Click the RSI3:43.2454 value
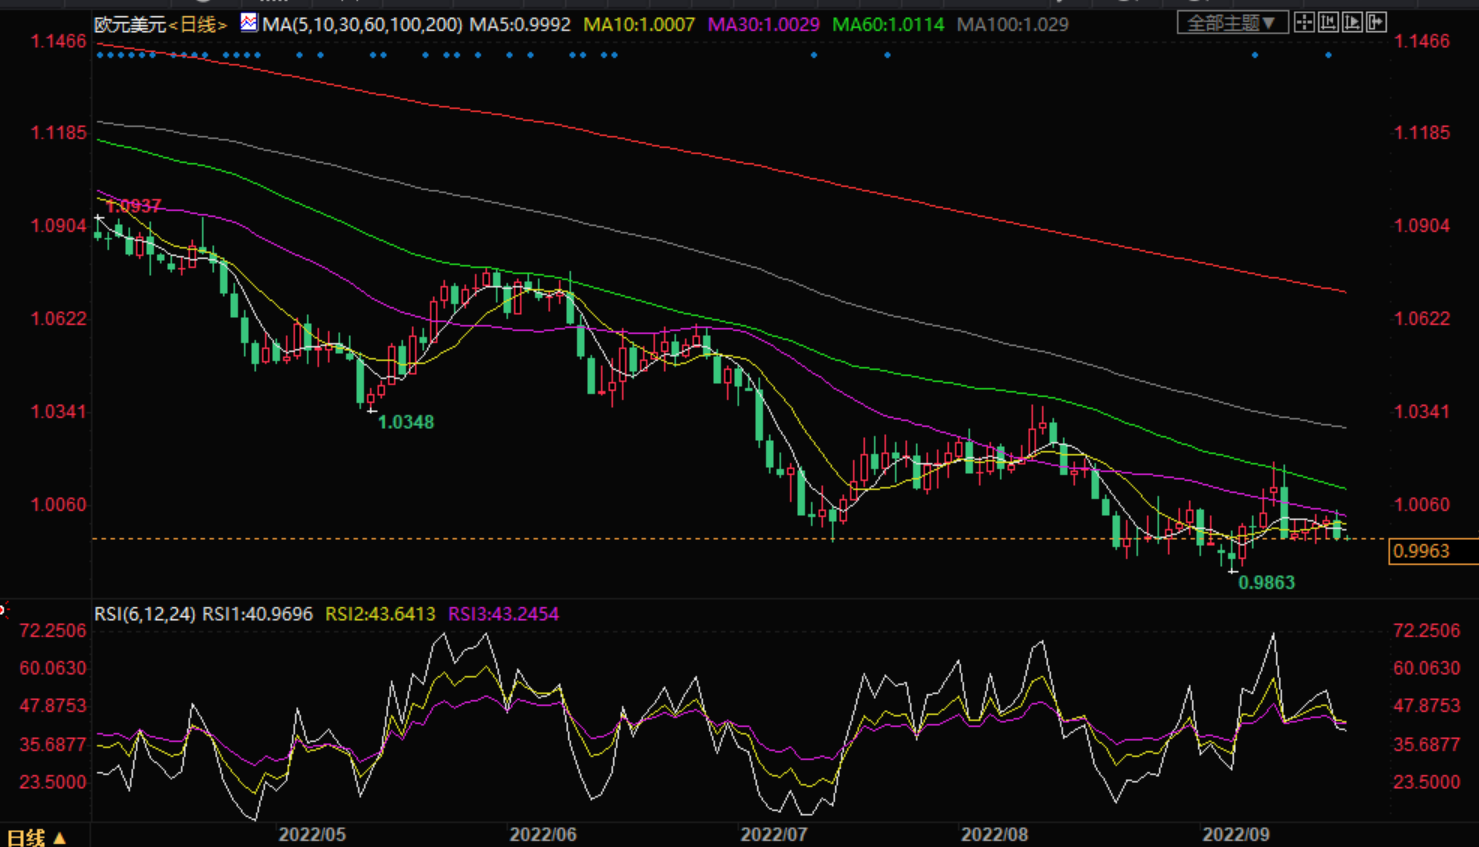This screenshot has width=1479, height=847. (x=503, y=614)
